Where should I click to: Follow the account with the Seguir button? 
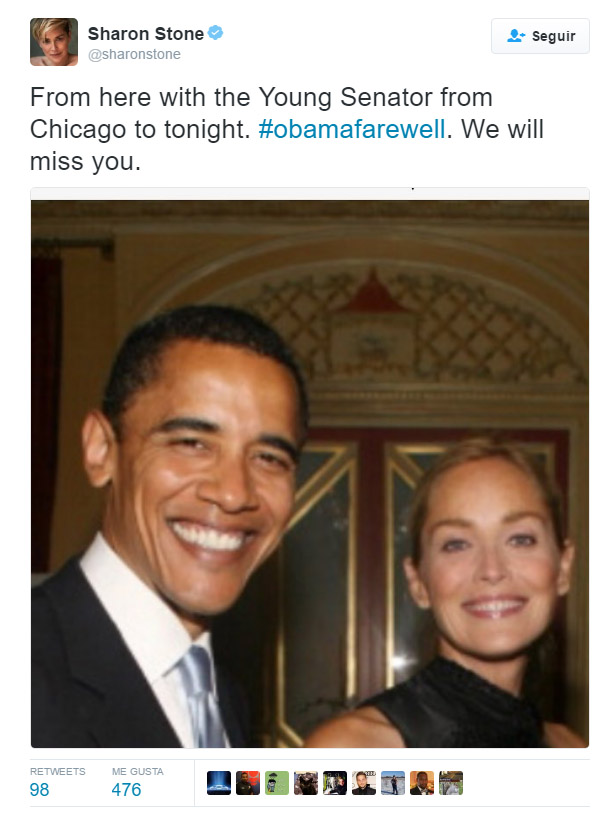point(540,36)
